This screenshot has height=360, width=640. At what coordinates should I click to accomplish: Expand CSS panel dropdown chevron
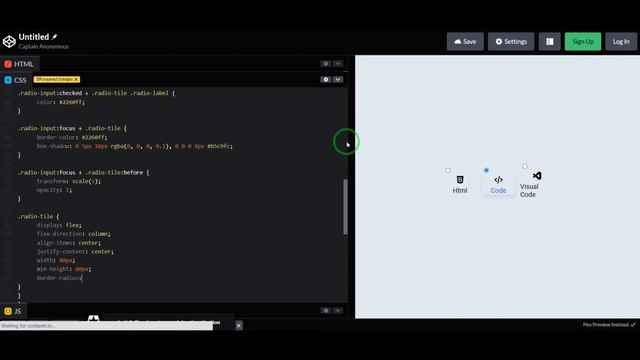click(338, 79)
